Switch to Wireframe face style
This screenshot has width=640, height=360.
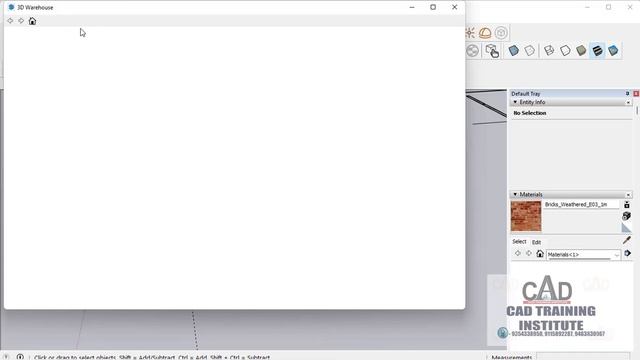[549, 51]
